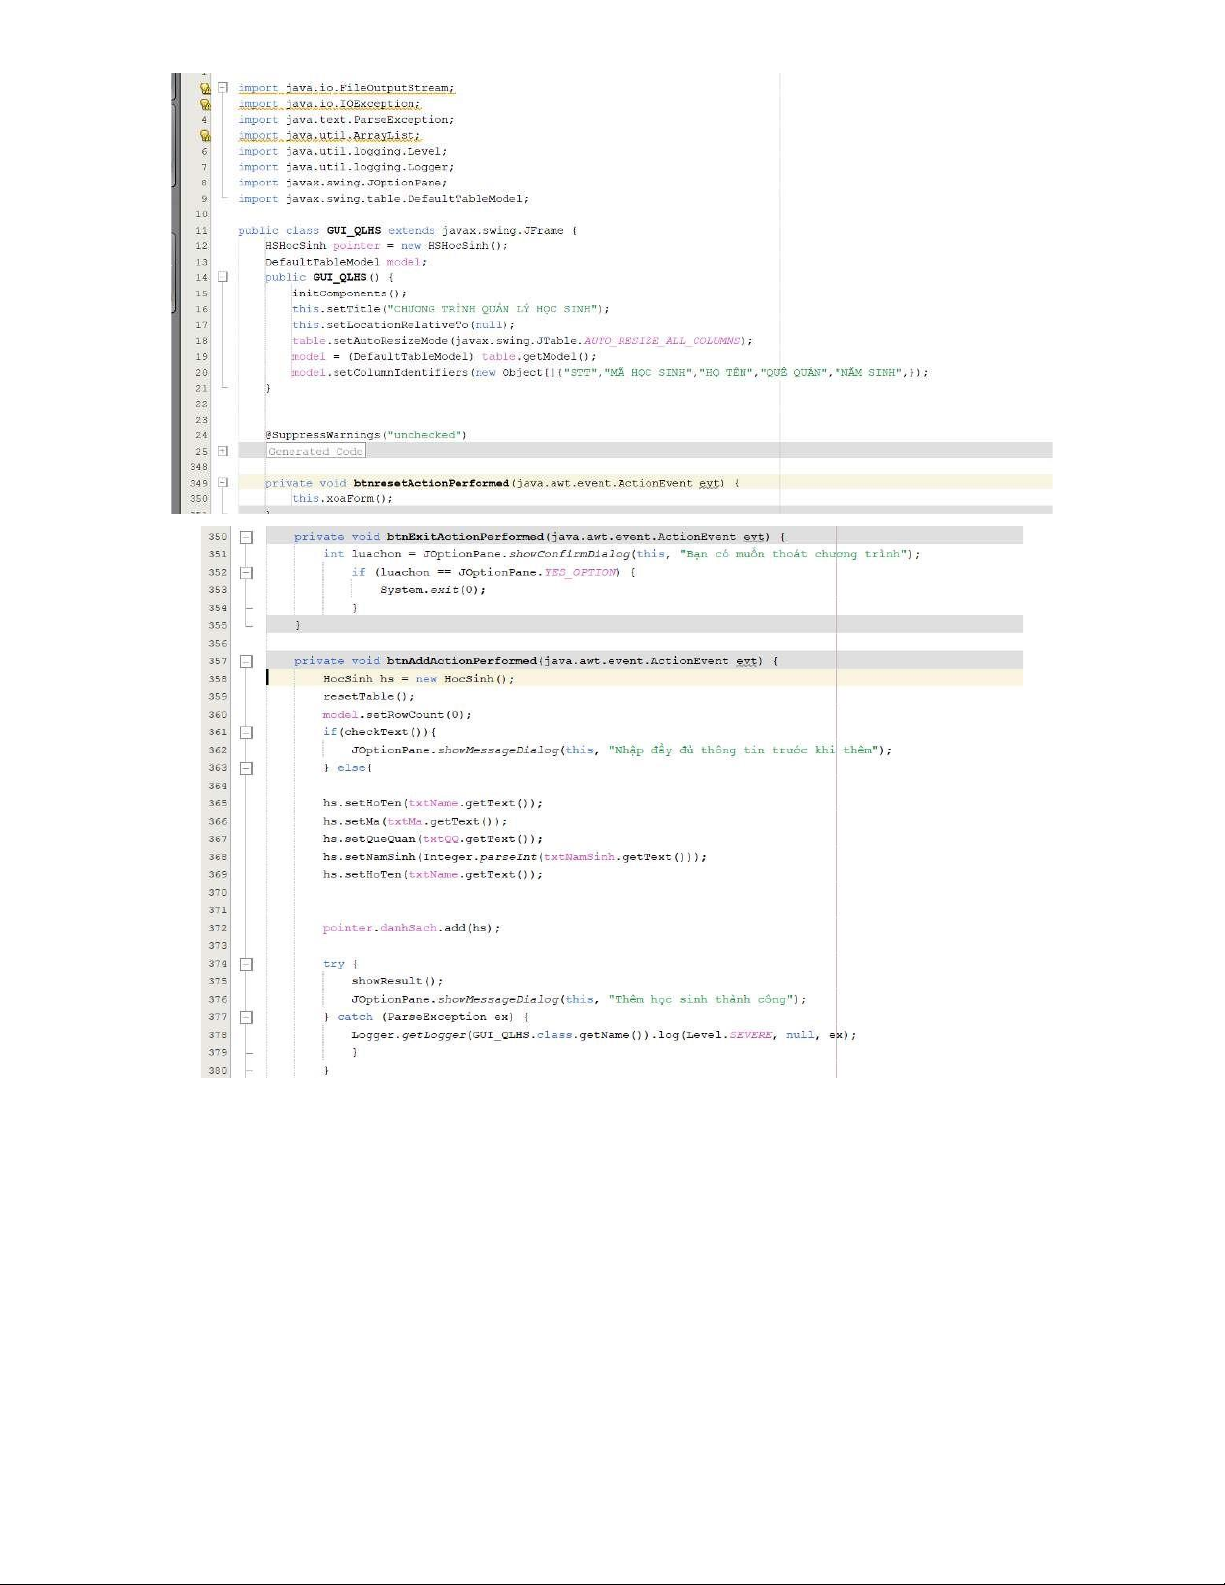Fold the try block at line 374
1225x1585 pixels.
point(246,964)
